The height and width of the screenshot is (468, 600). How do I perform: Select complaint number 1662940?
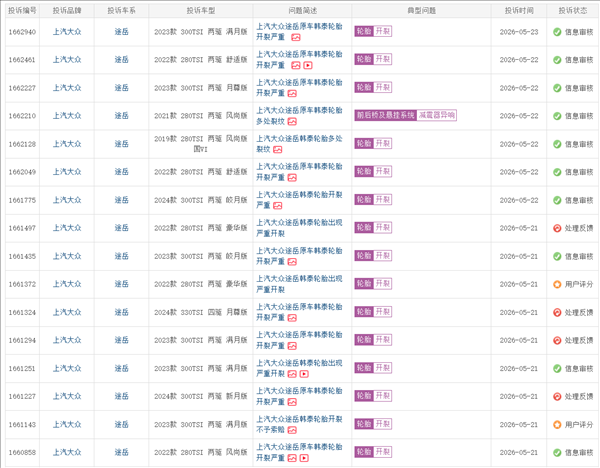tap(22, 32)
